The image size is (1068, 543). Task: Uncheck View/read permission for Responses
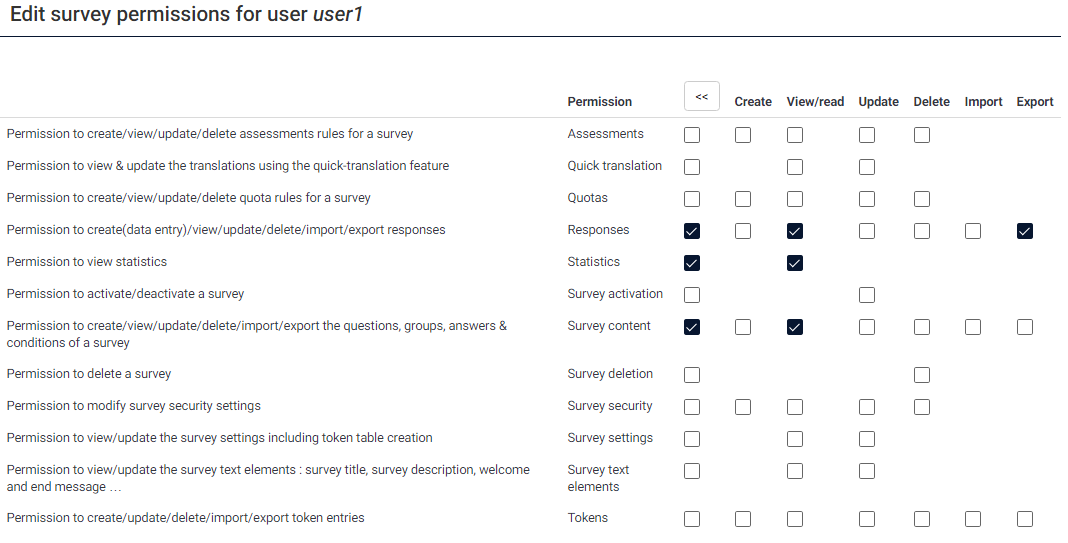click(x=795, y=231)
